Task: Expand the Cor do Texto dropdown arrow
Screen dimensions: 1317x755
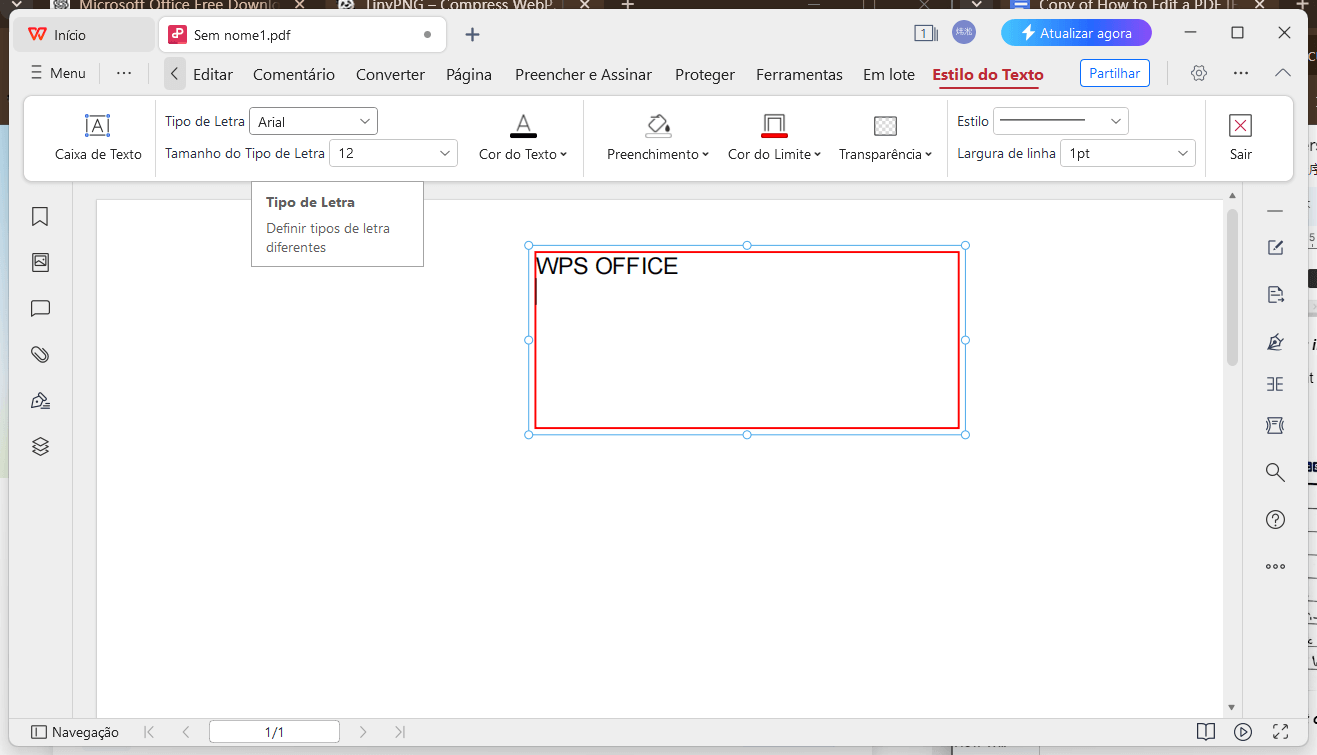Action: pos(564,155)
